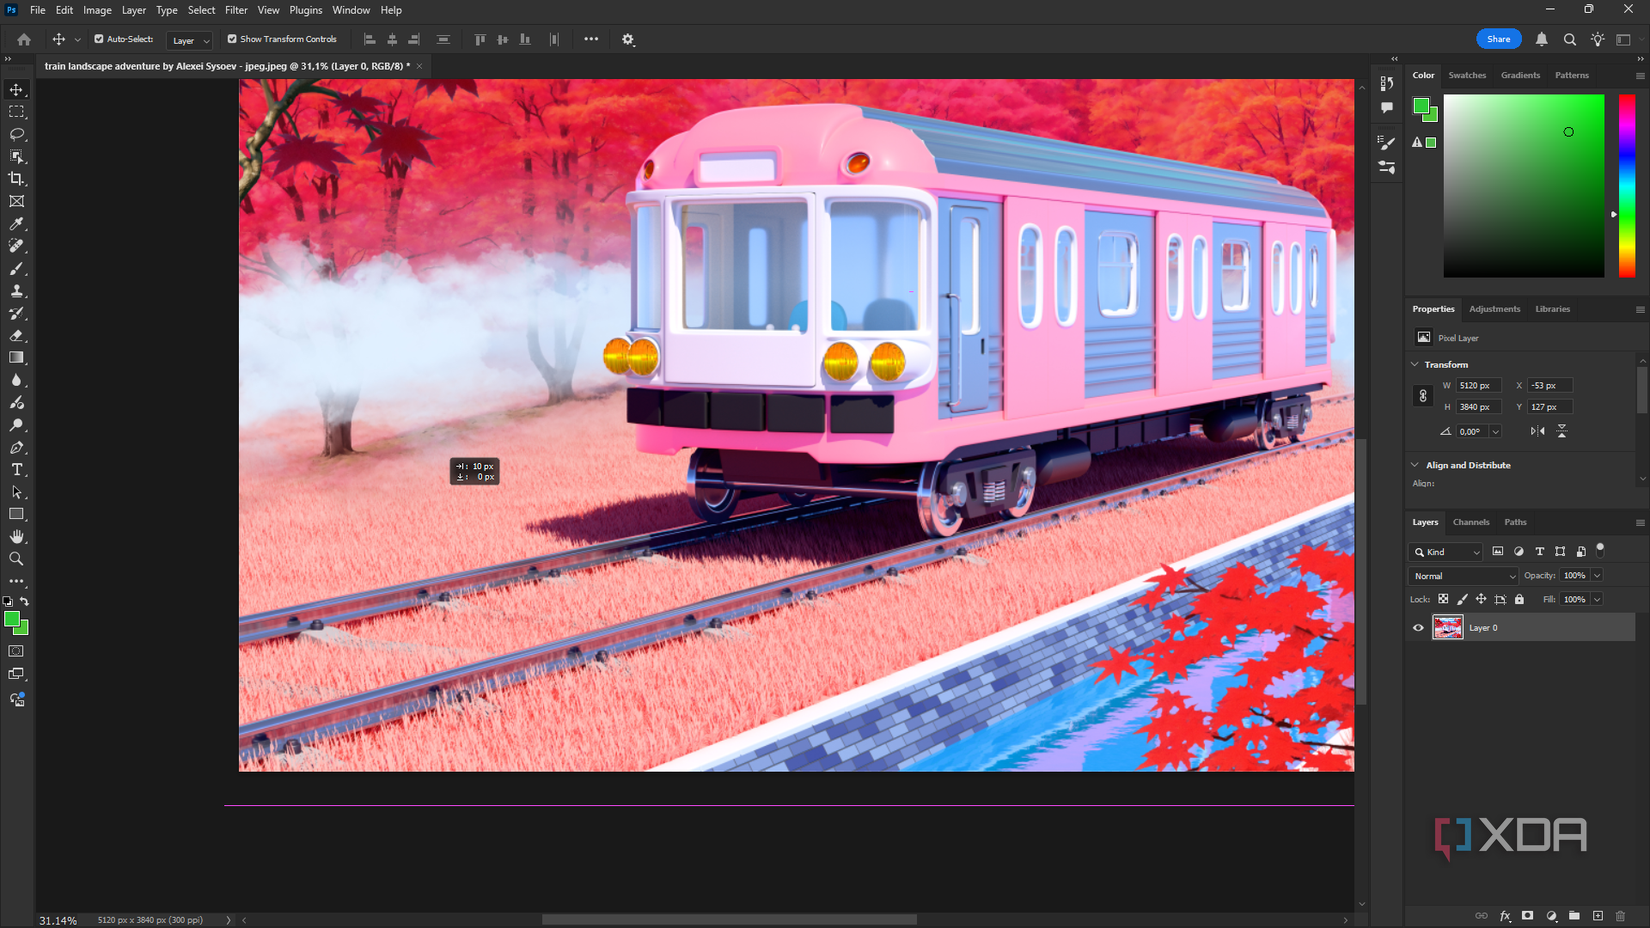Open the gear settings in options bar

[x=628, y=40]
